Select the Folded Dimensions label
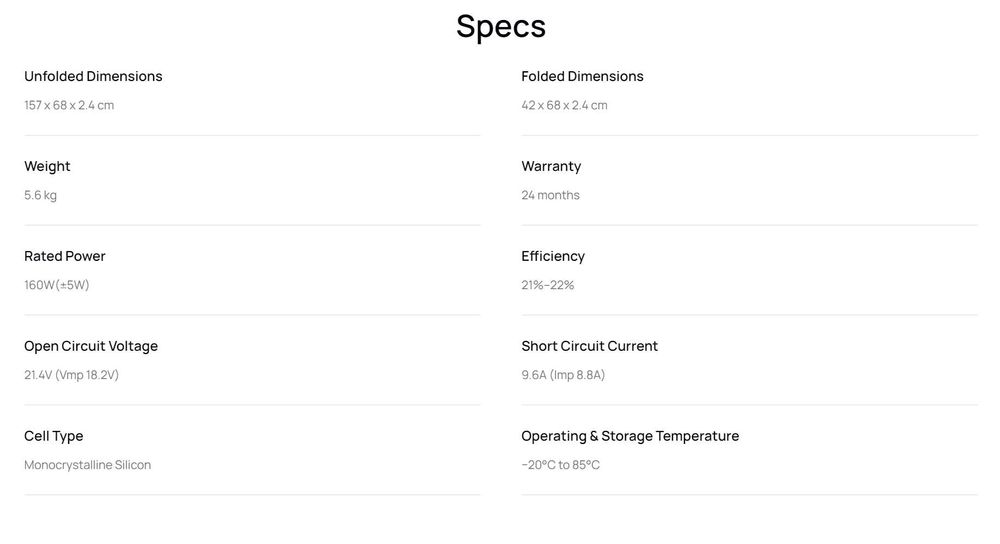Image resolution: width=1000 pixels, height=544 pixels. (582, 76)
